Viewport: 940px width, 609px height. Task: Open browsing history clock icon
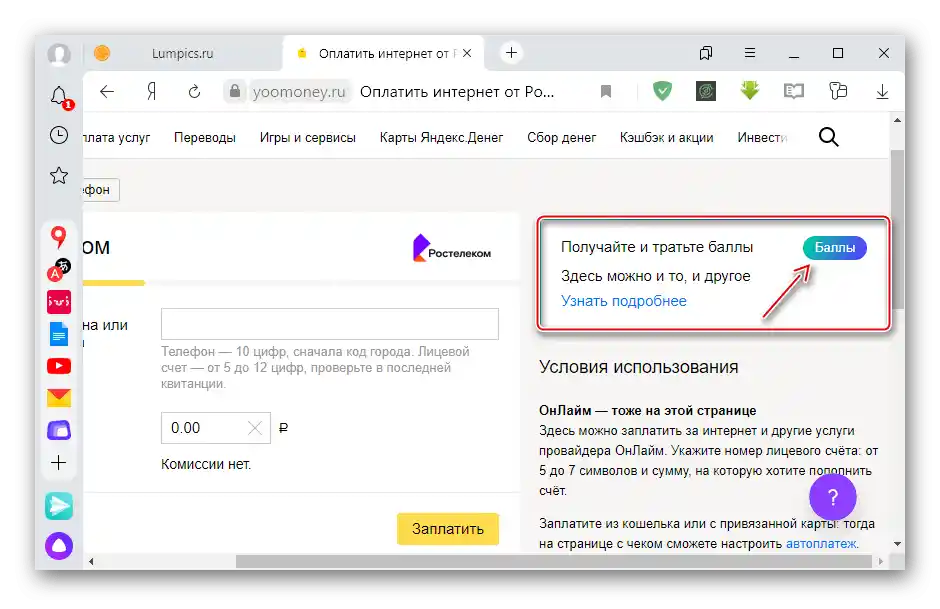[x=59, y=135]
